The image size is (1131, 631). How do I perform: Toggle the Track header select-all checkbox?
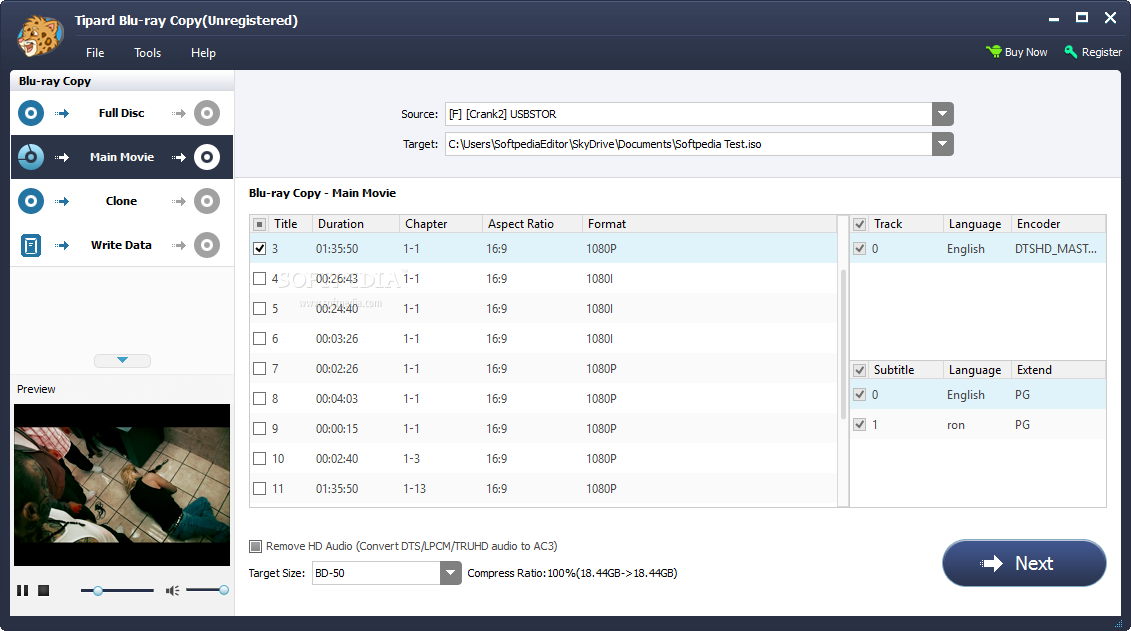[860, 224]
